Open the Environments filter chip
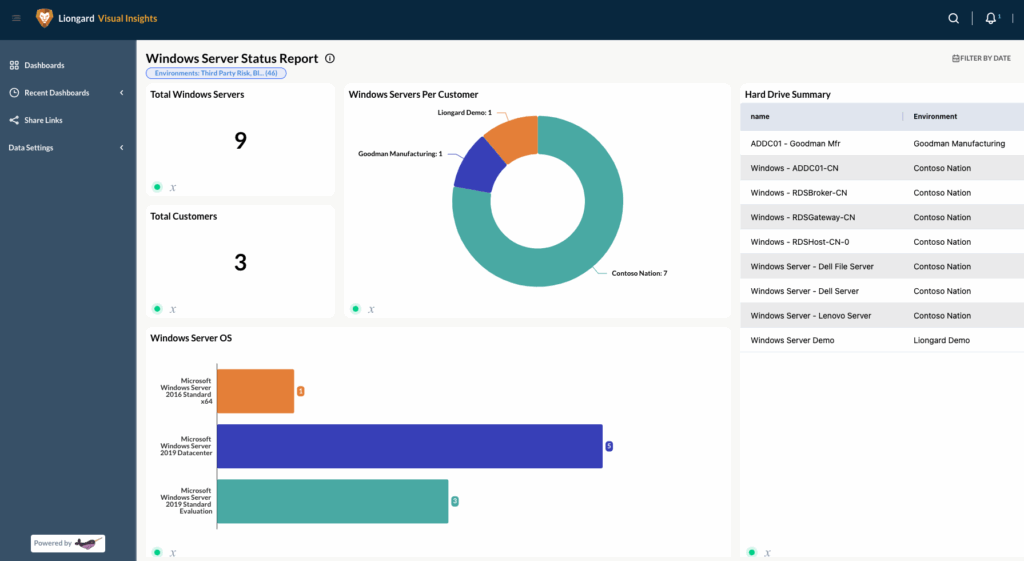 point(217,73)
